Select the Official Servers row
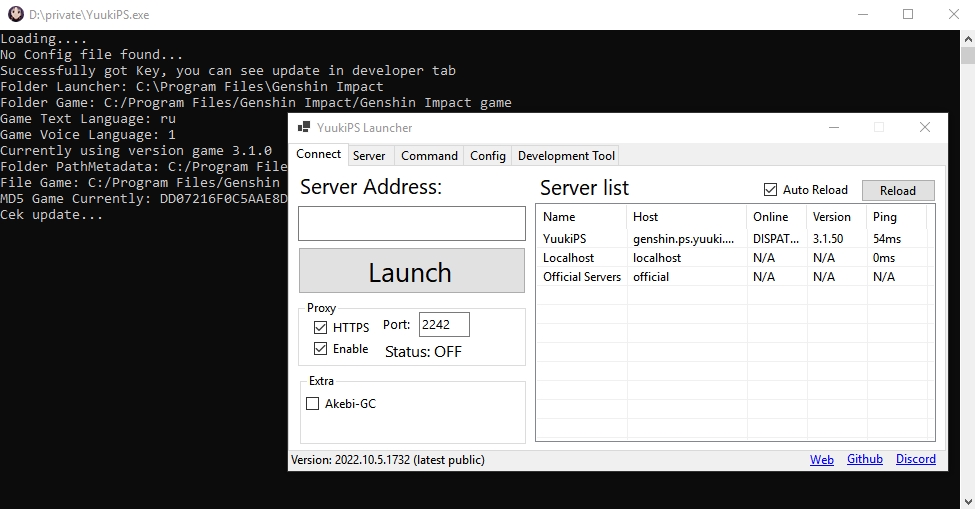The width and height of the screenshot is (975, 509). pos(735,277)
